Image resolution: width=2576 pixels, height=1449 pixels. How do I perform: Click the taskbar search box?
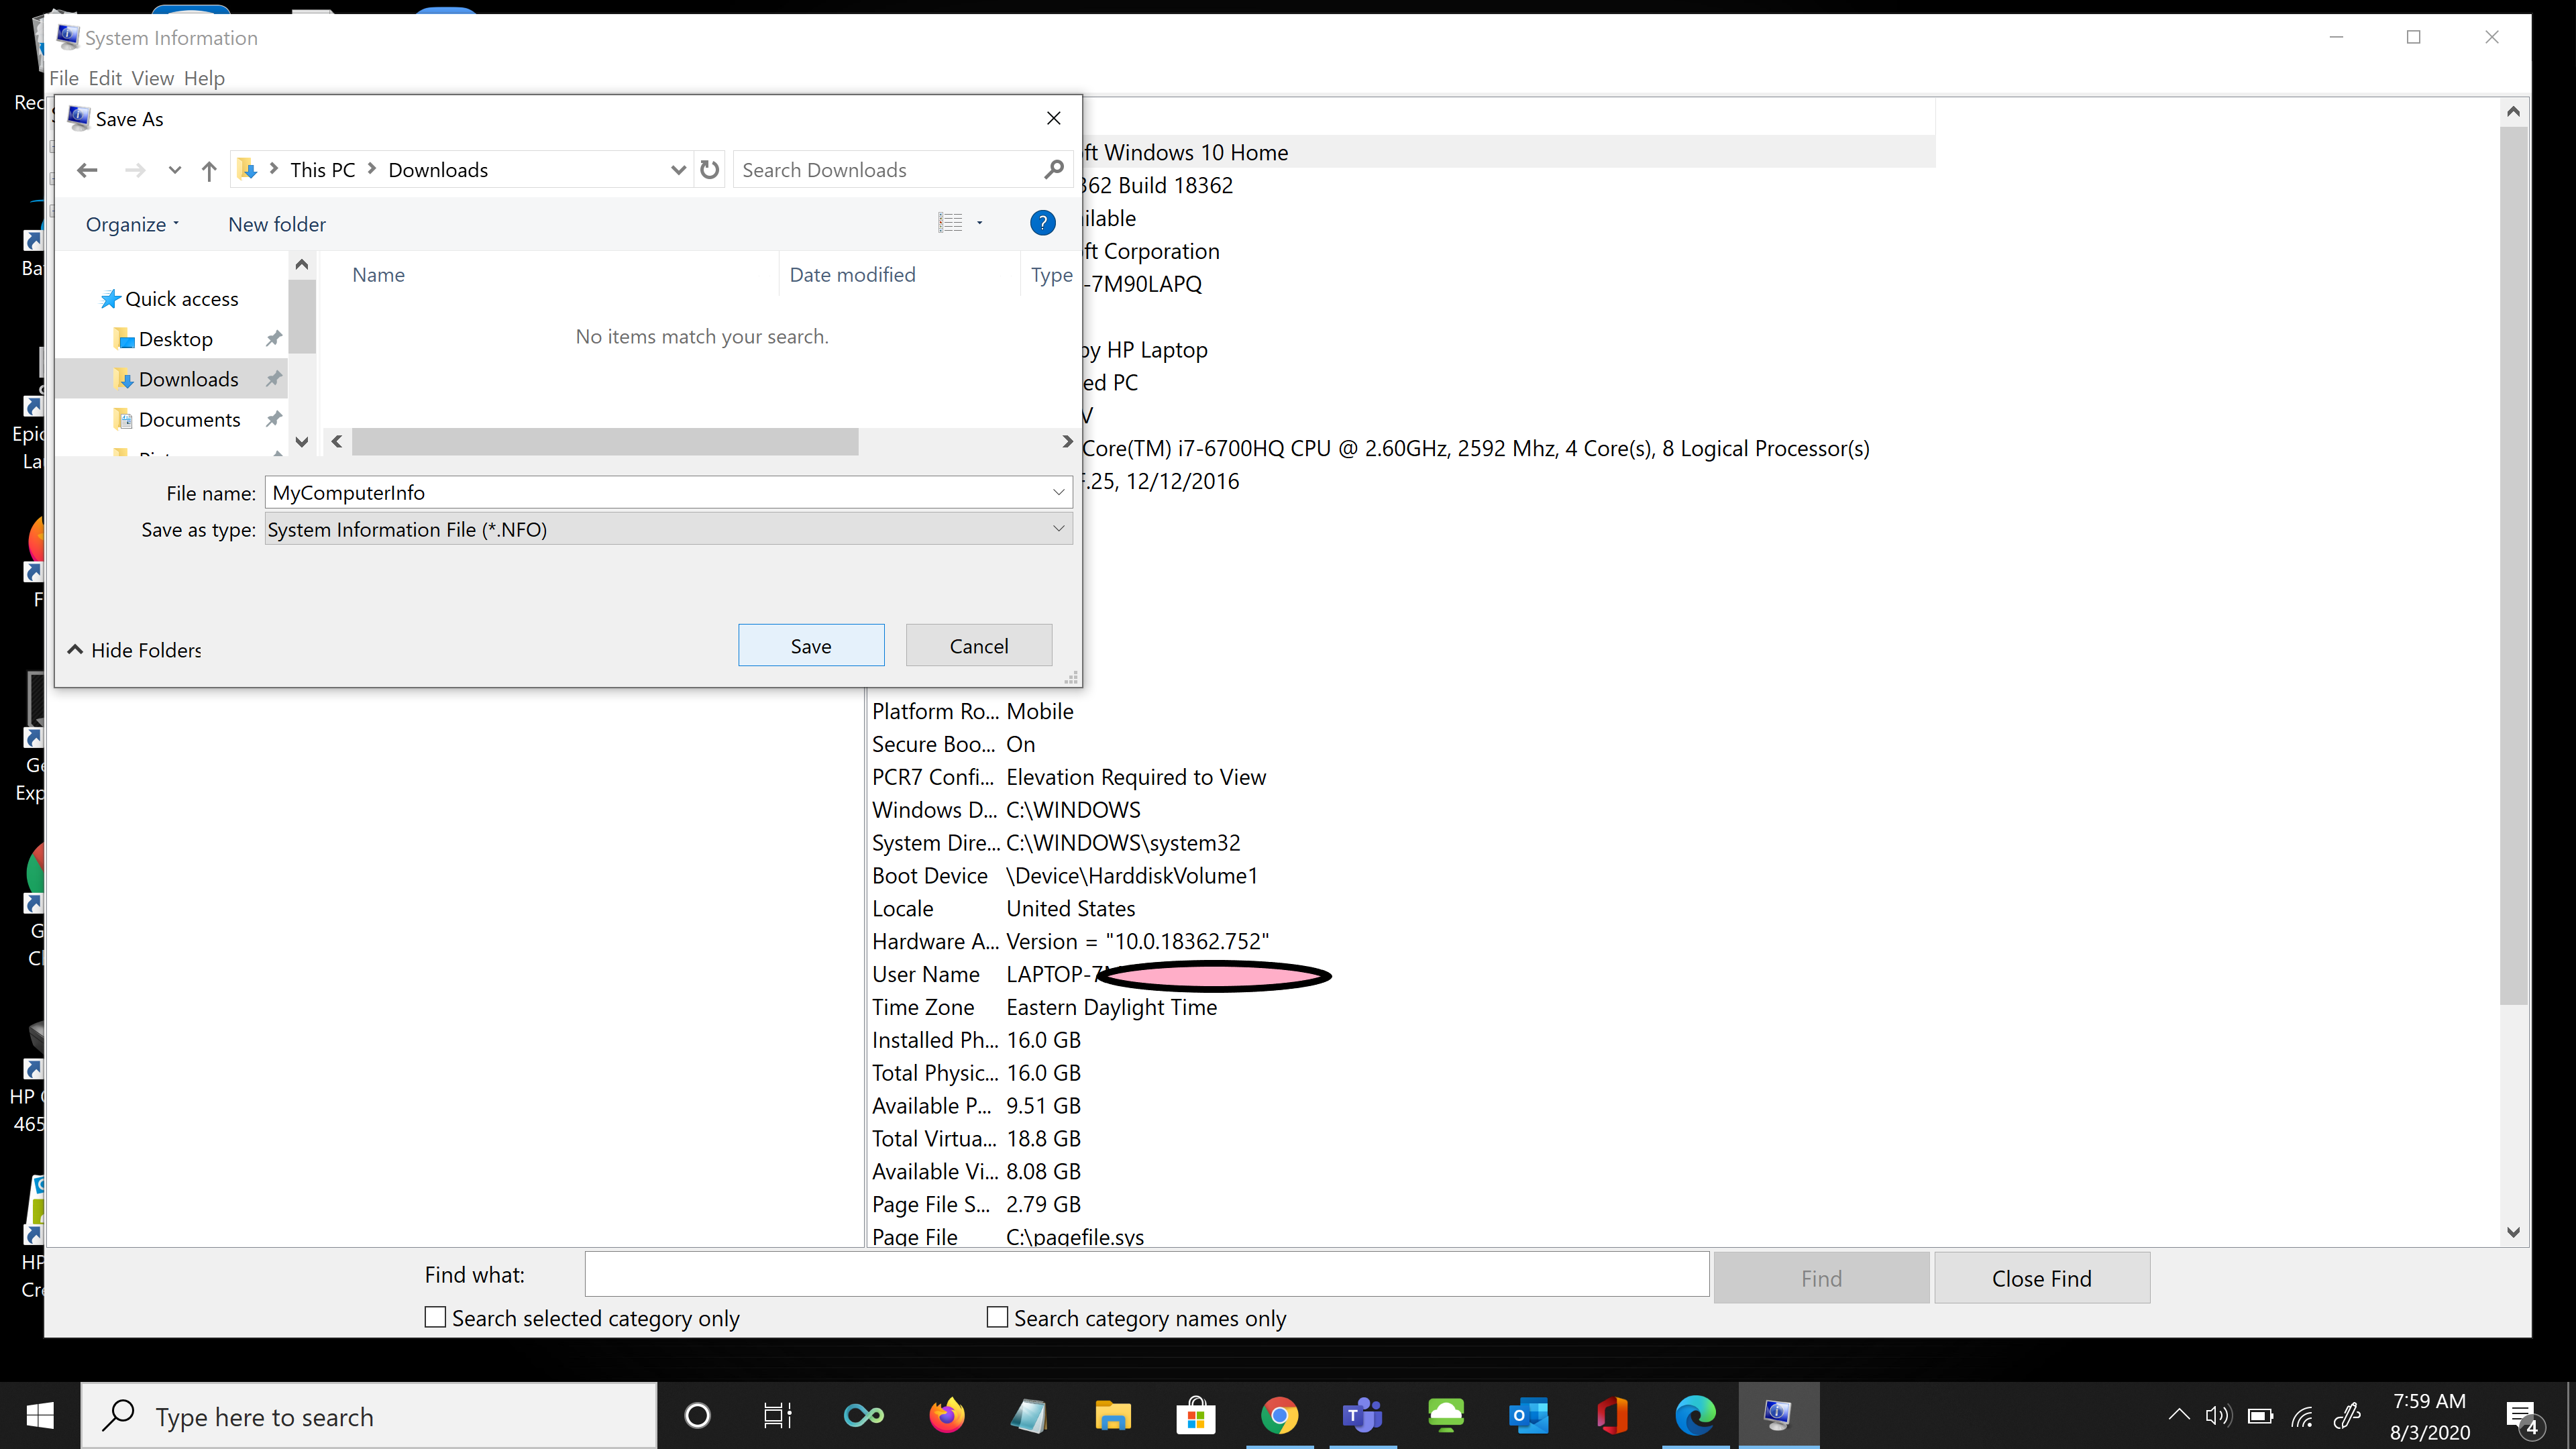(x=368, y=1416)
